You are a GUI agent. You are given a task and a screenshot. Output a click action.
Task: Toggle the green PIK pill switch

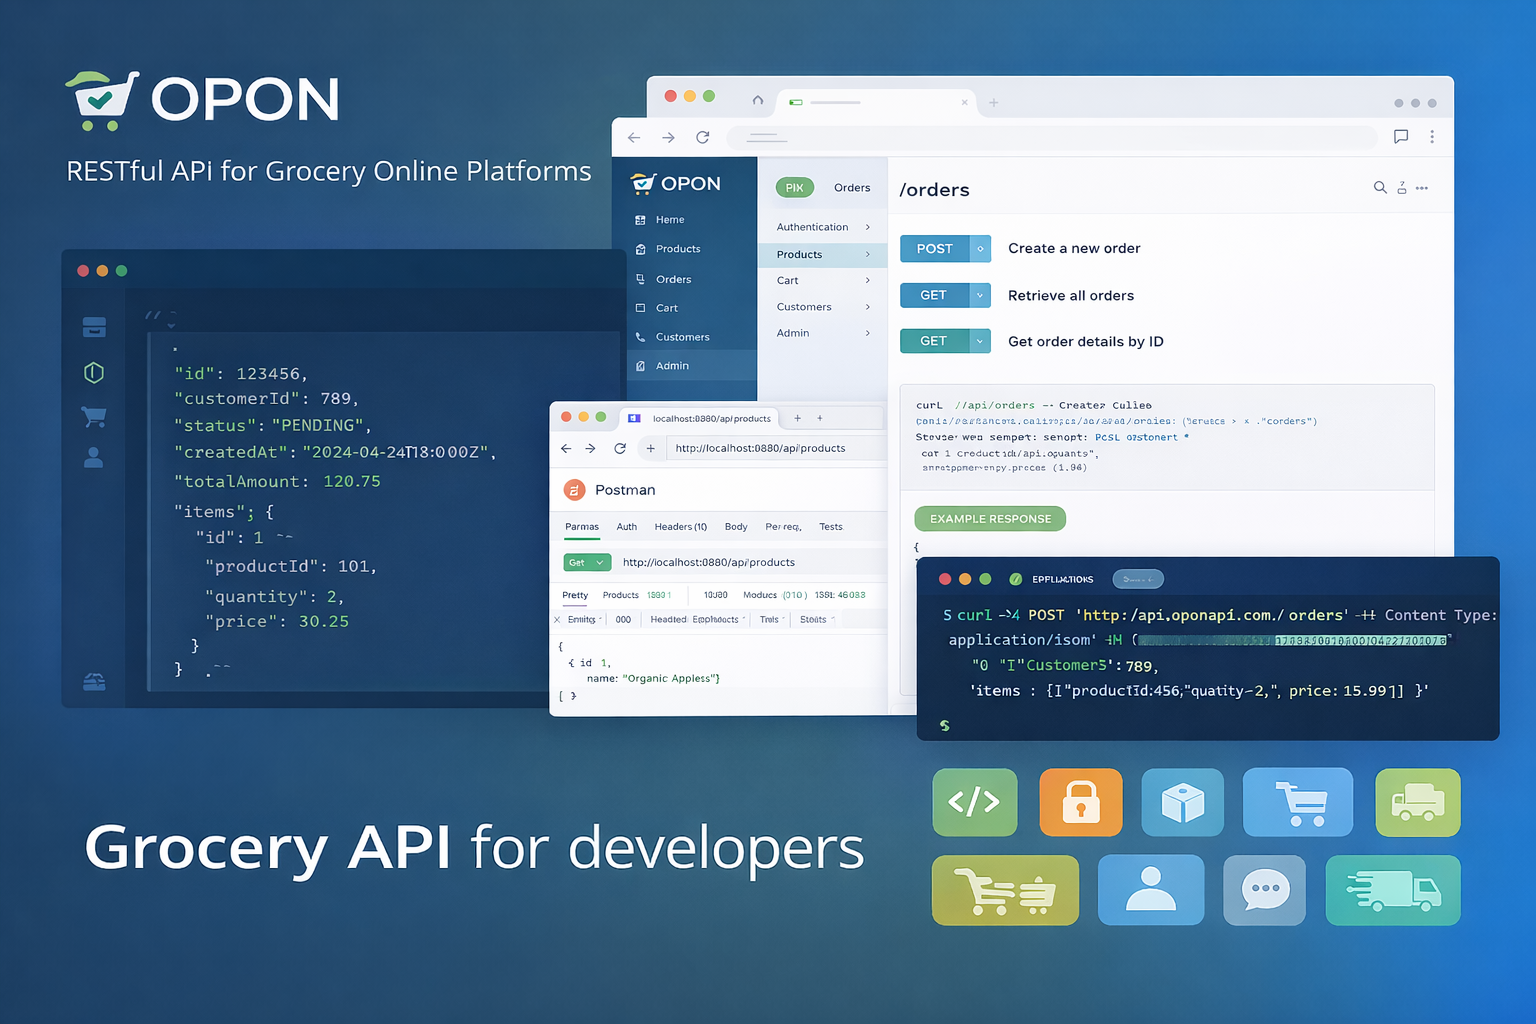(794, 188)
